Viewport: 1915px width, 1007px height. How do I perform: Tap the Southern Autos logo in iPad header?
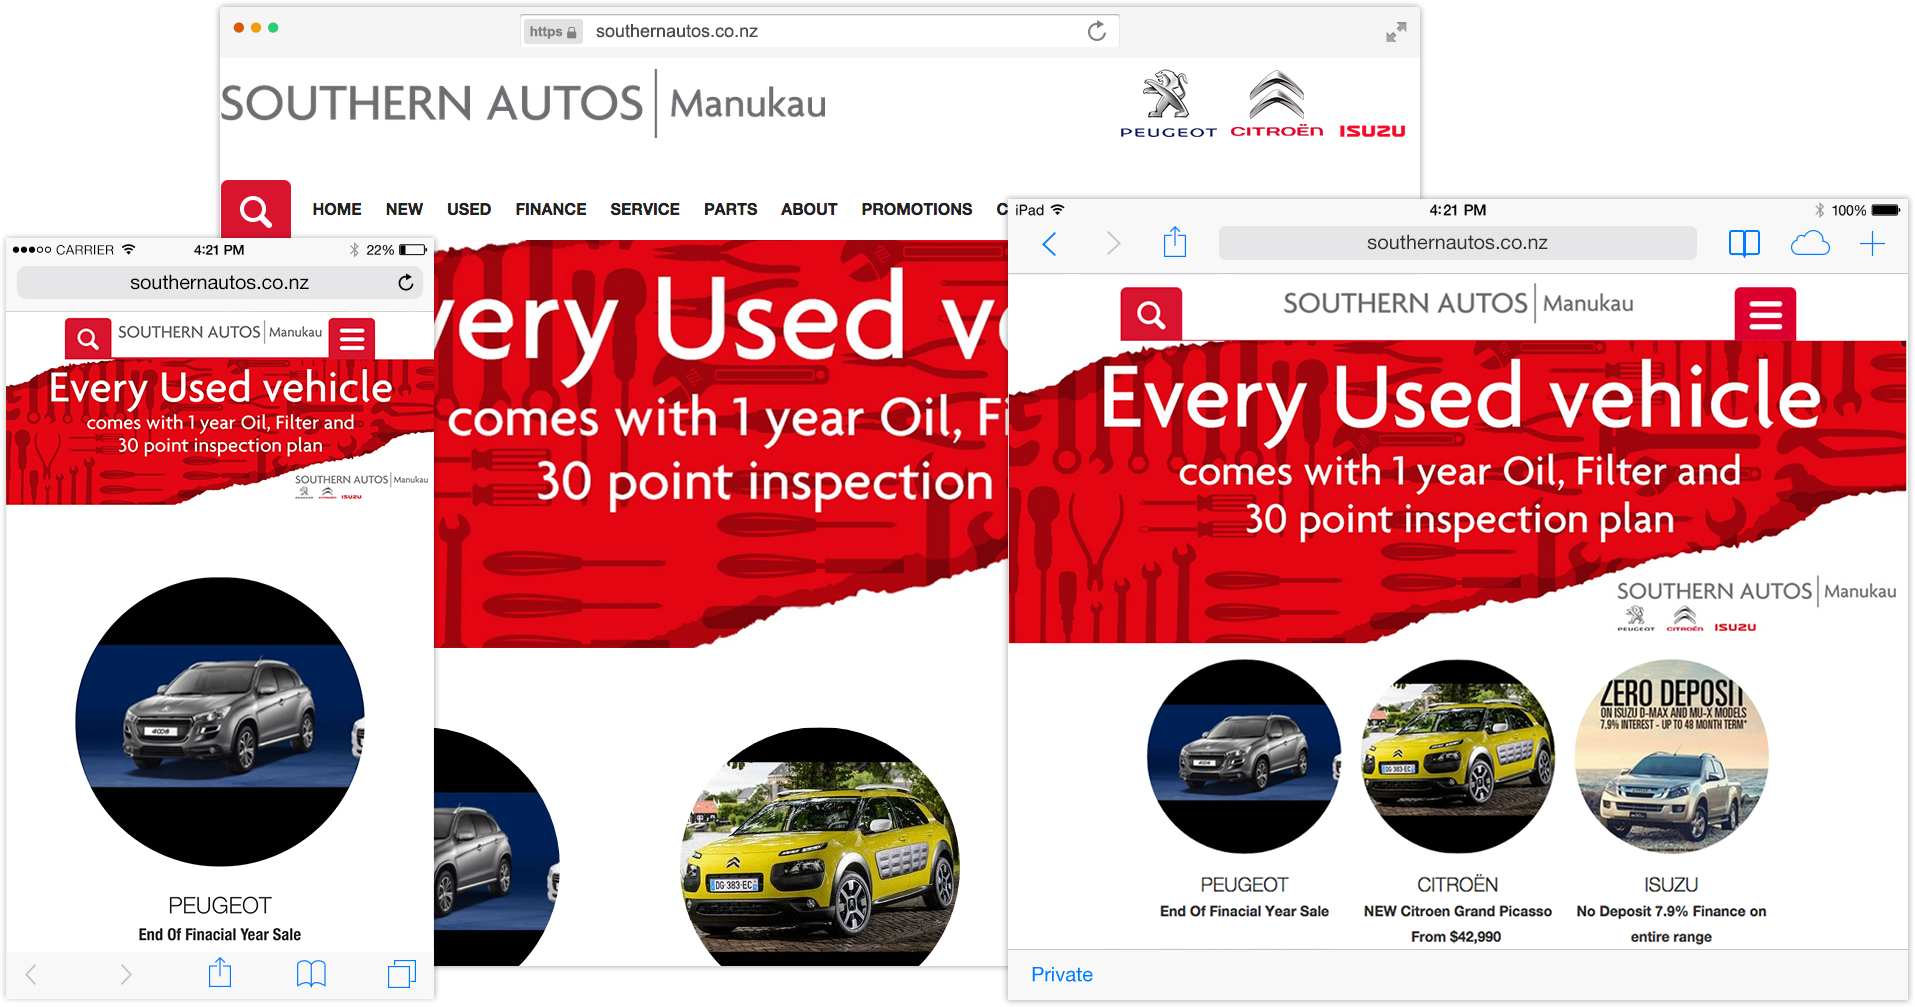(1458, 303)
